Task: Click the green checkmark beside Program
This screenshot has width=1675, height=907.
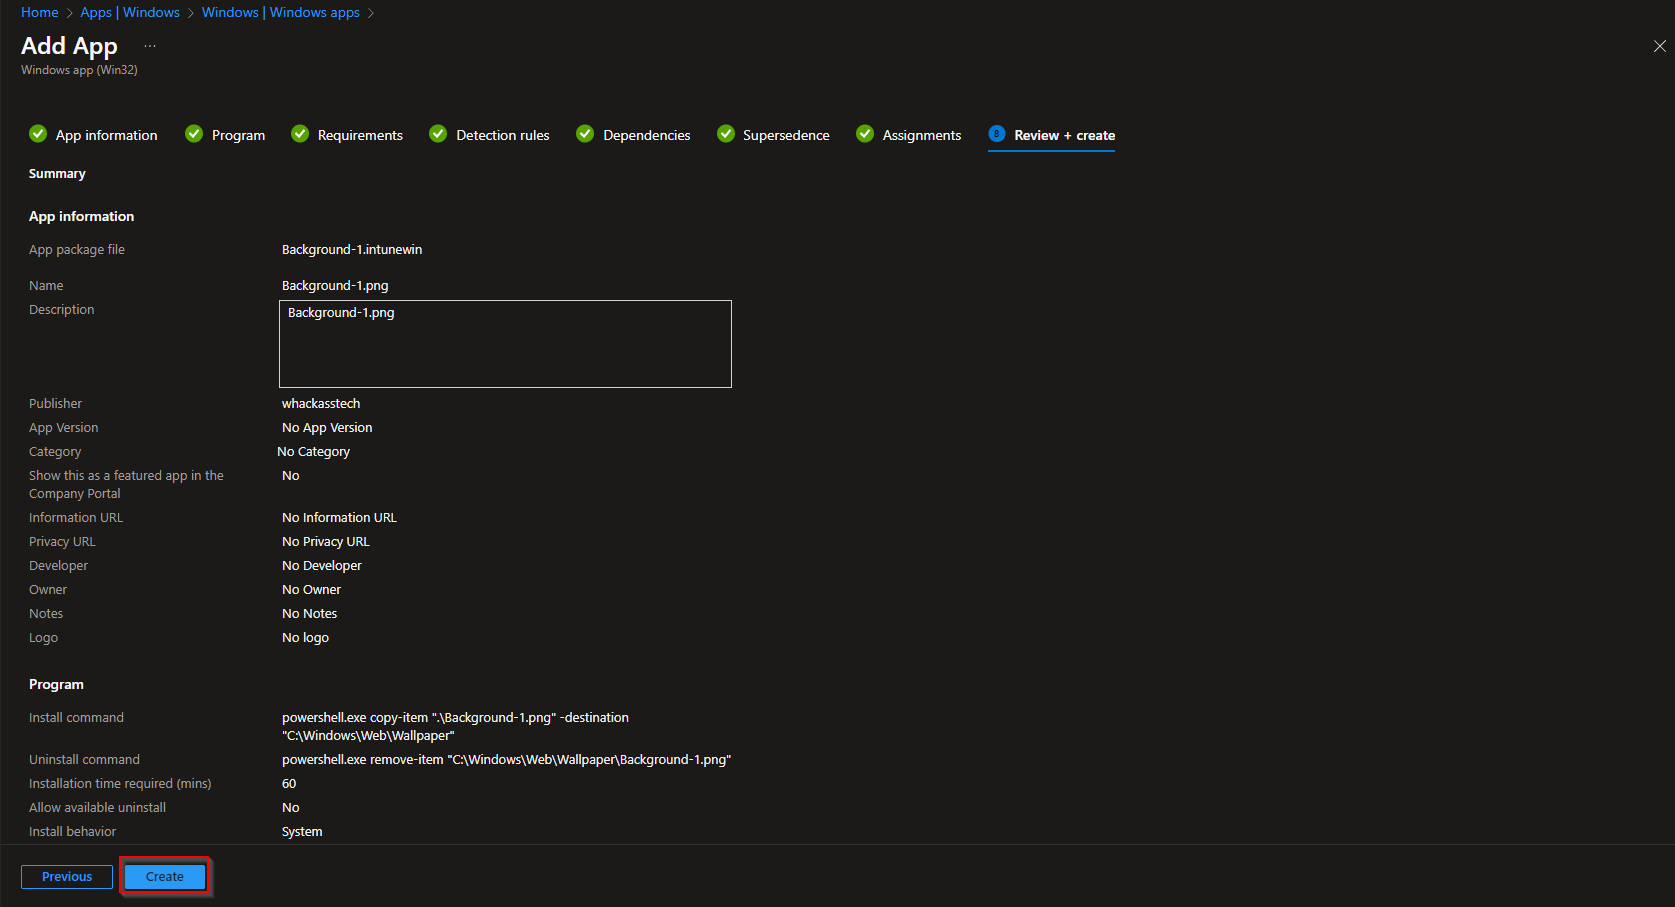Action: click(193, 134)
